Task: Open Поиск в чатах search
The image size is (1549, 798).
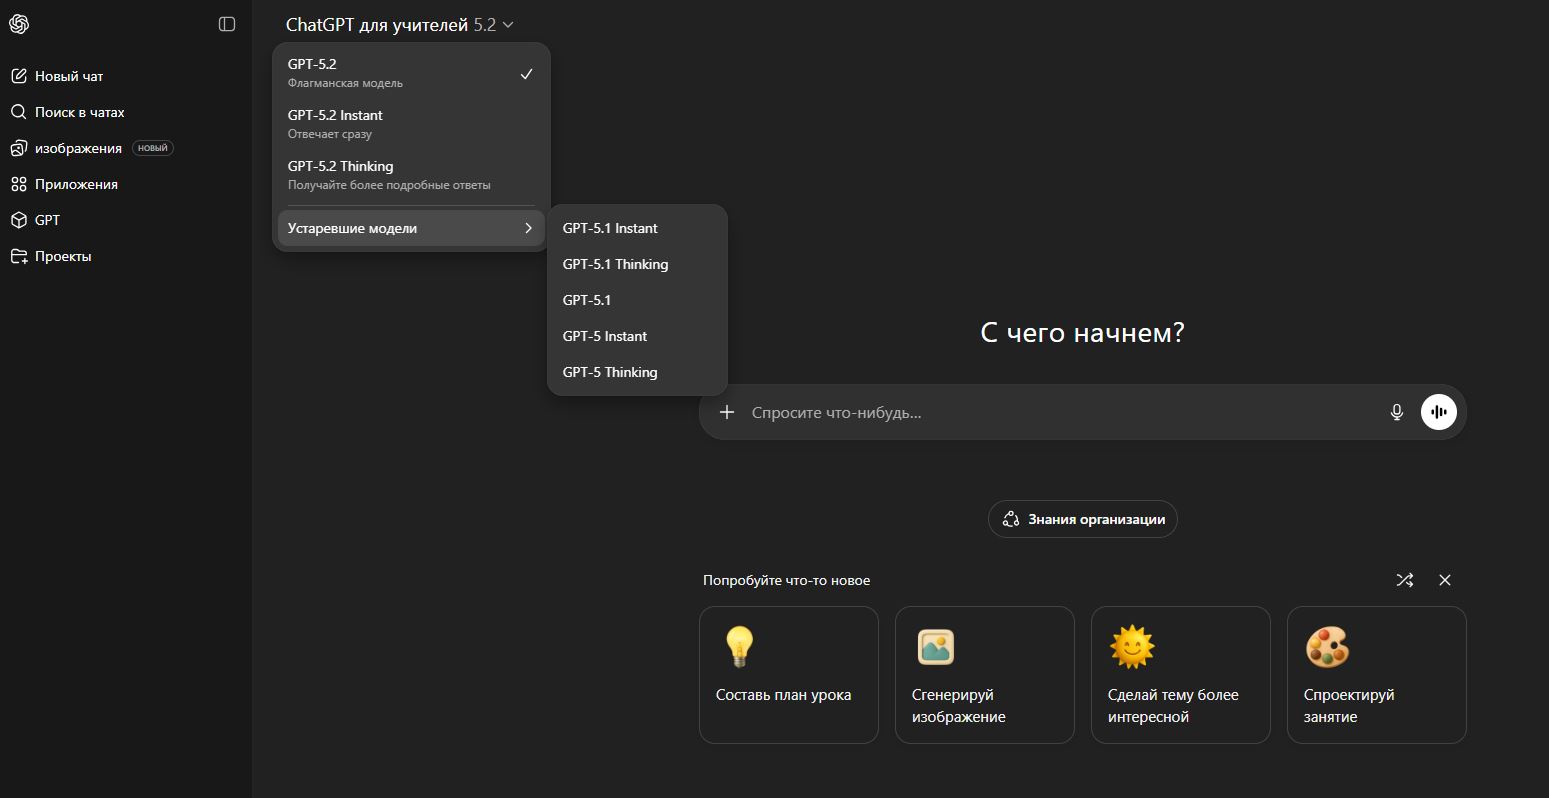Action: pos(79,112)
